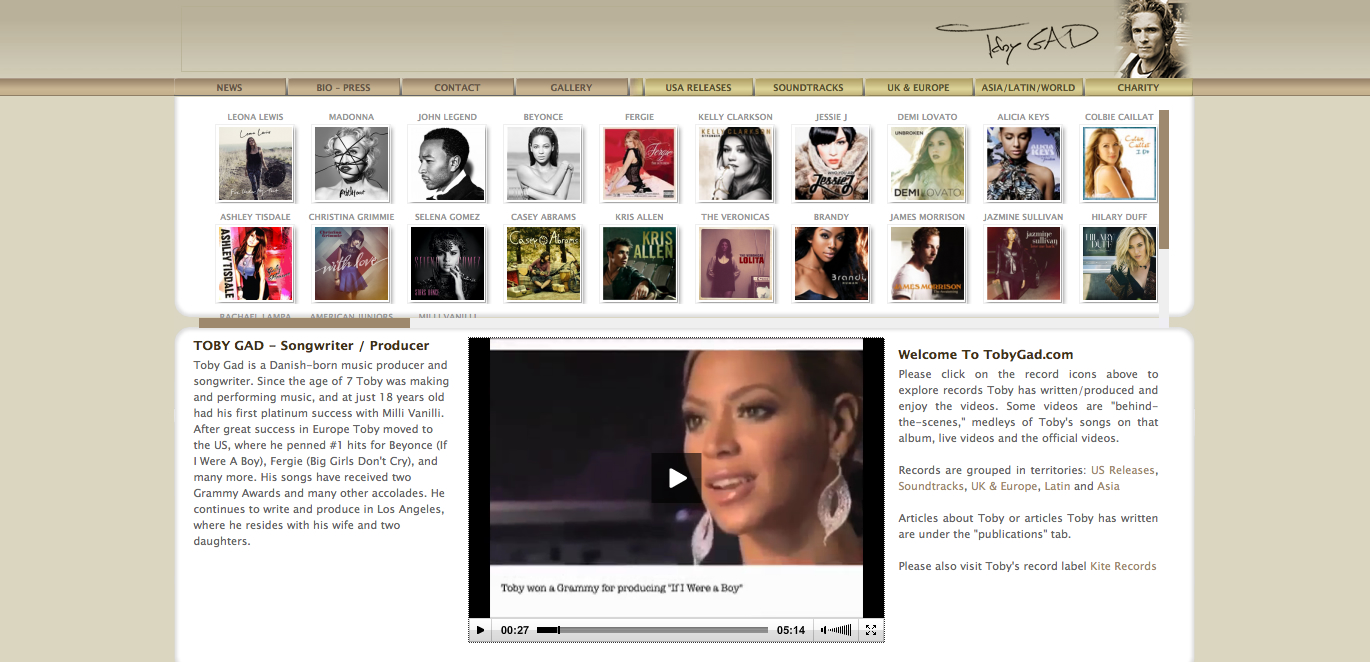Switch to the Soundtracks tab
Image resolution: width=1370 pixels, height=662 pixels.
(x=809, y=87)
